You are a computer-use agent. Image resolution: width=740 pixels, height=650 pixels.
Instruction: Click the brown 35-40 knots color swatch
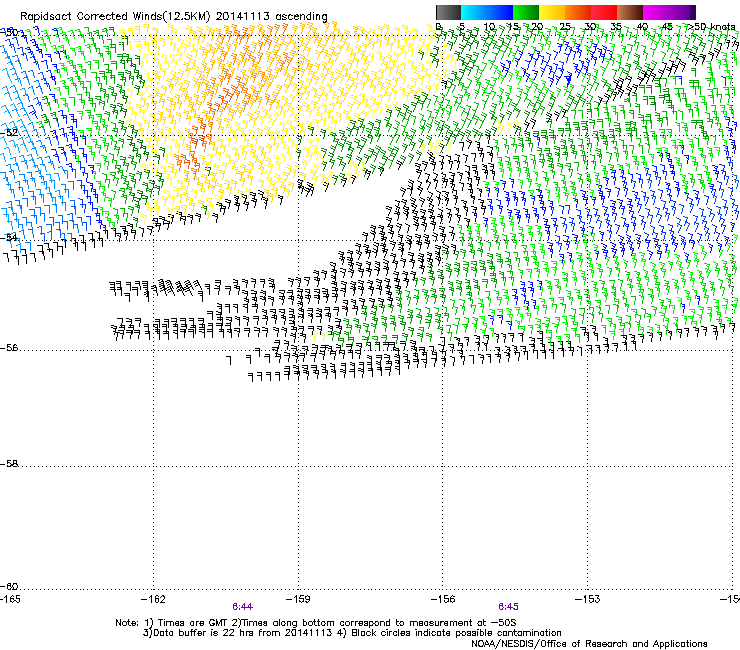point(630,12)
